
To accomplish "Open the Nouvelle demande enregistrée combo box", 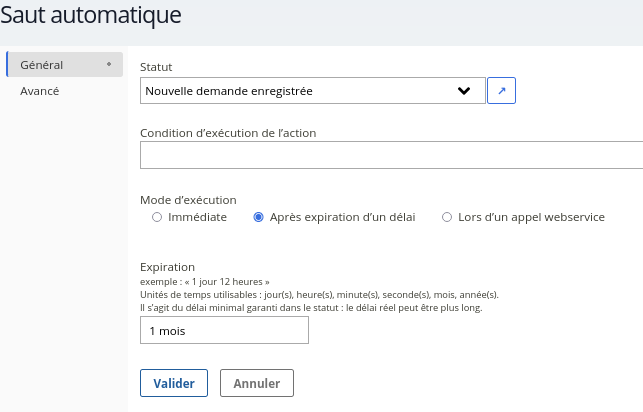I will (x=312, y=91).
